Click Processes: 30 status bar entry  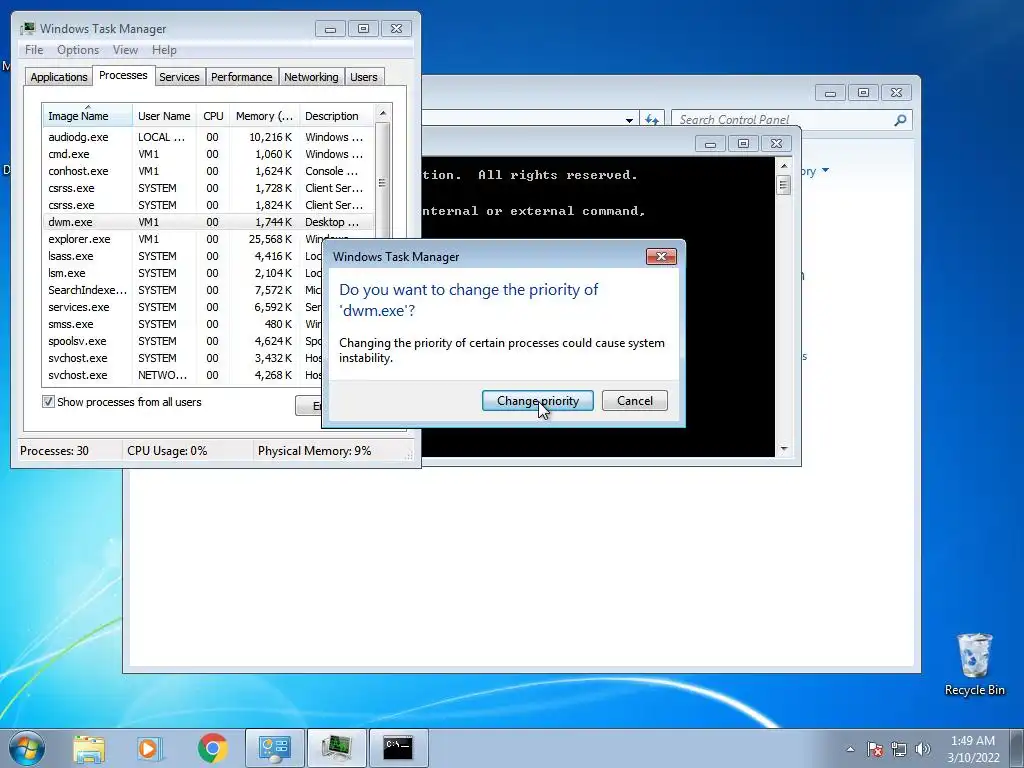click(54, 451)
